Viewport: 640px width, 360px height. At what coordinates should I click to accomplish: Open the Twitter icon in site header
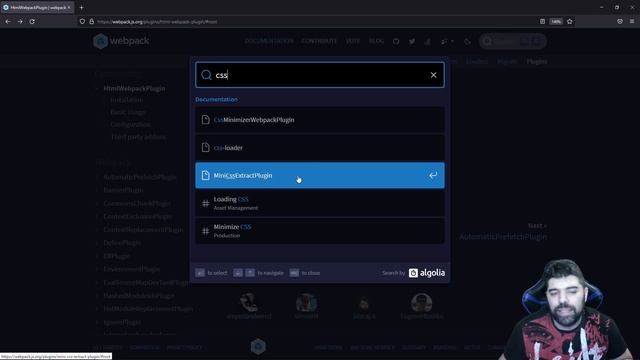[x=412, y=41]
